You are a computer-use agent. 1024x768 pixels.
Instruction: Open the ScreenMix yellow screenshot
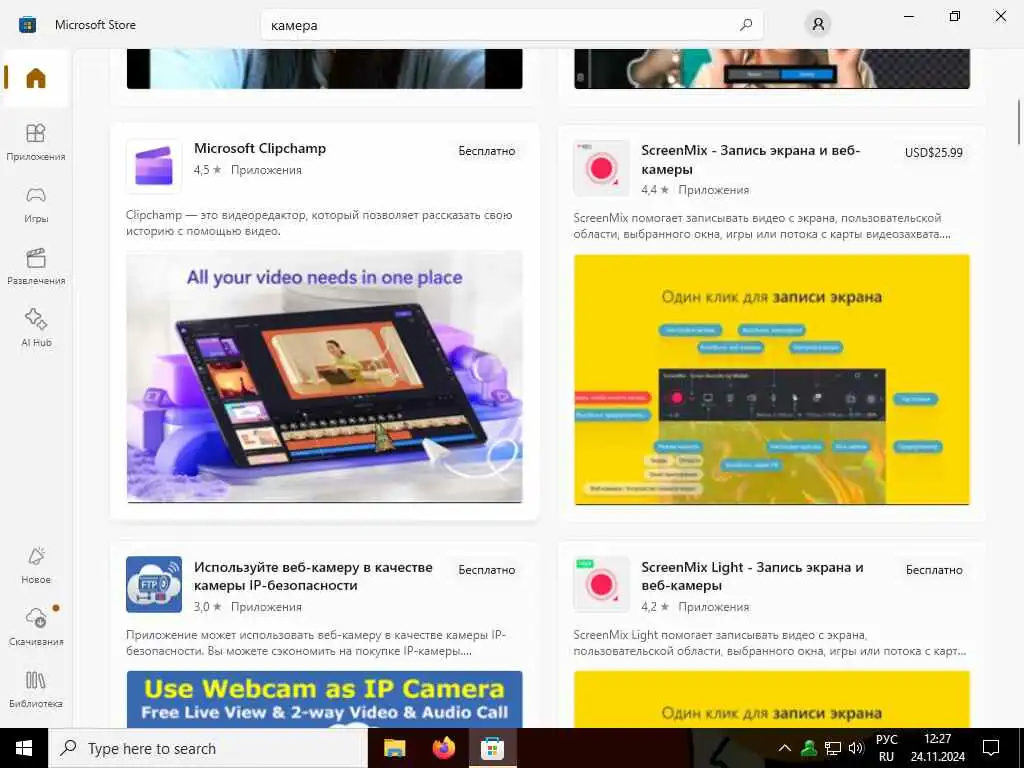click(772, 379)
